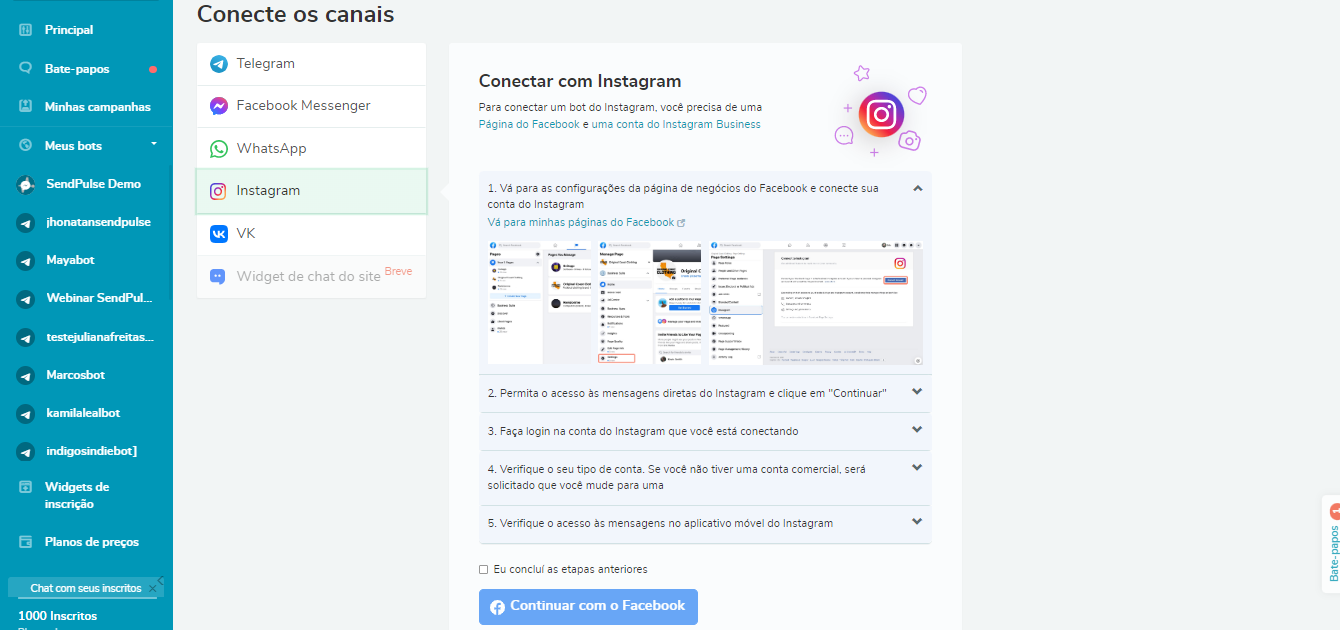This screenshot has height=630, width=1340.
Task: Close the "Chat com seus inscritos" banner
Action: 152,588
